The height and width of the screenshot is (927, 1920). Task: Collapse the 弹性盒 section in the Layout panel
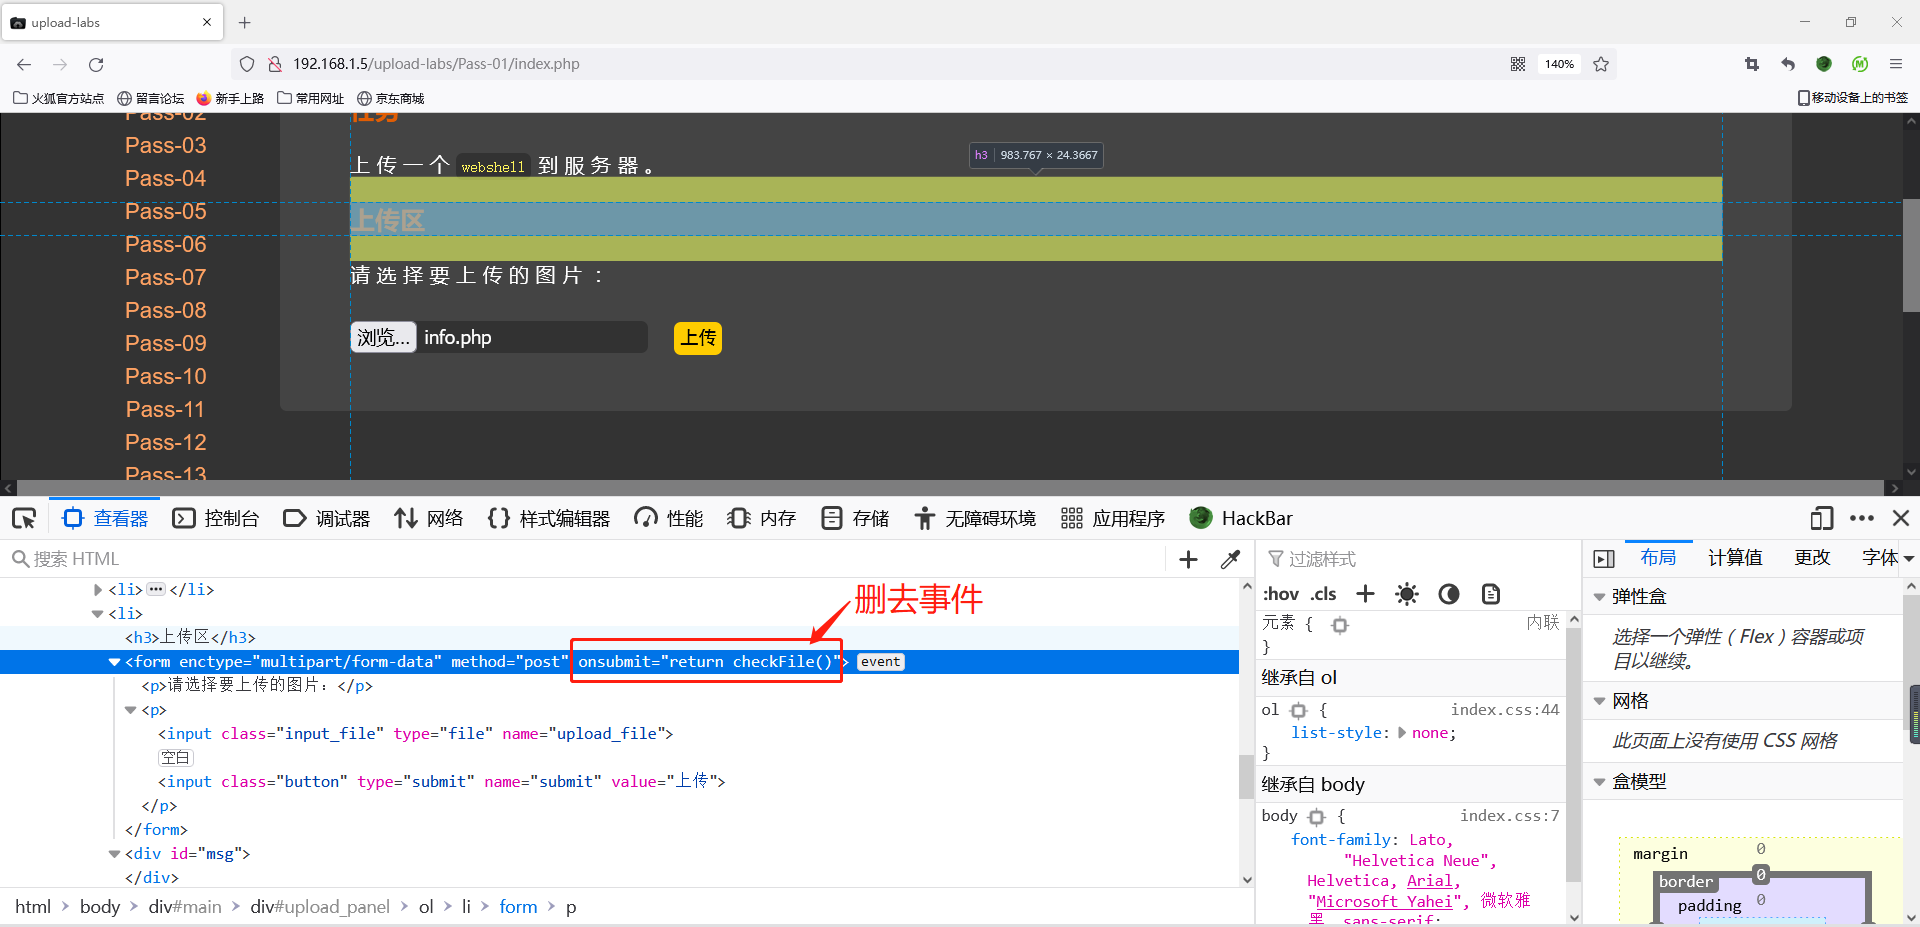pyautogui.click(x=1600, y=595)
